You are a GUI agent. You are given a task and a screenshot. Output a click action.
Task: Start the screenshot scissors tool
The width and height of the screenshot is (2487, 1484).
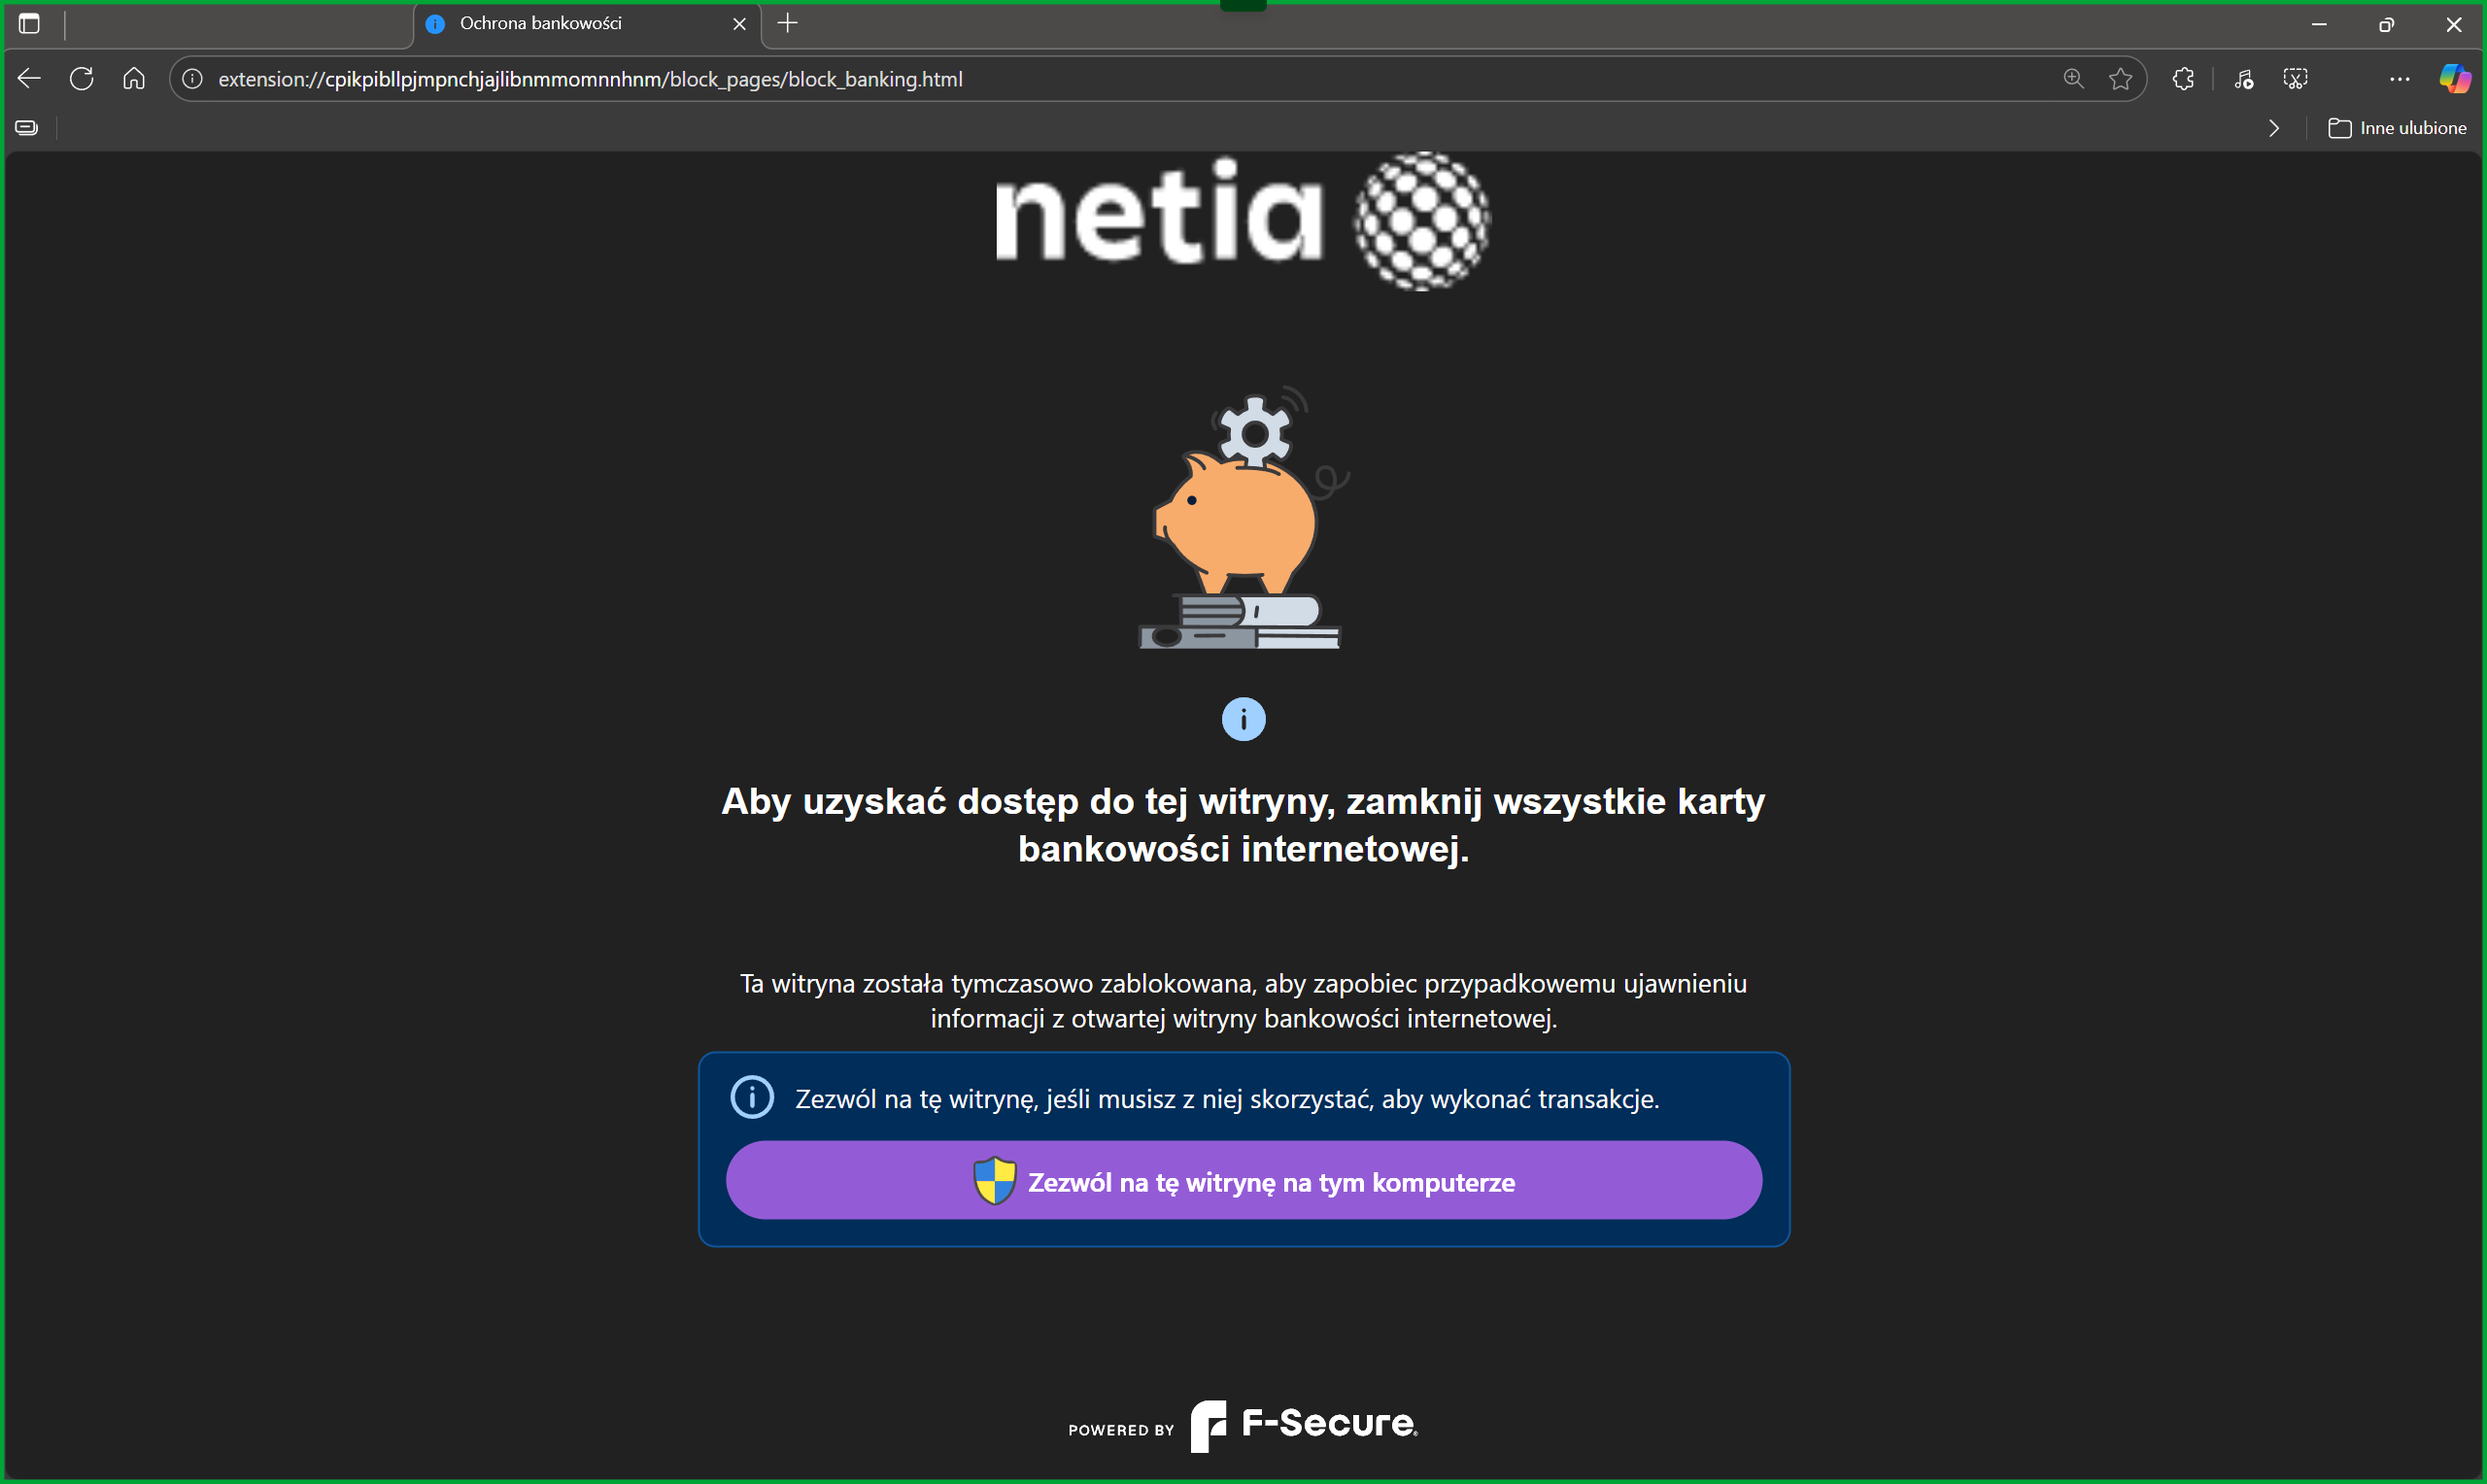click(2295, 79)
